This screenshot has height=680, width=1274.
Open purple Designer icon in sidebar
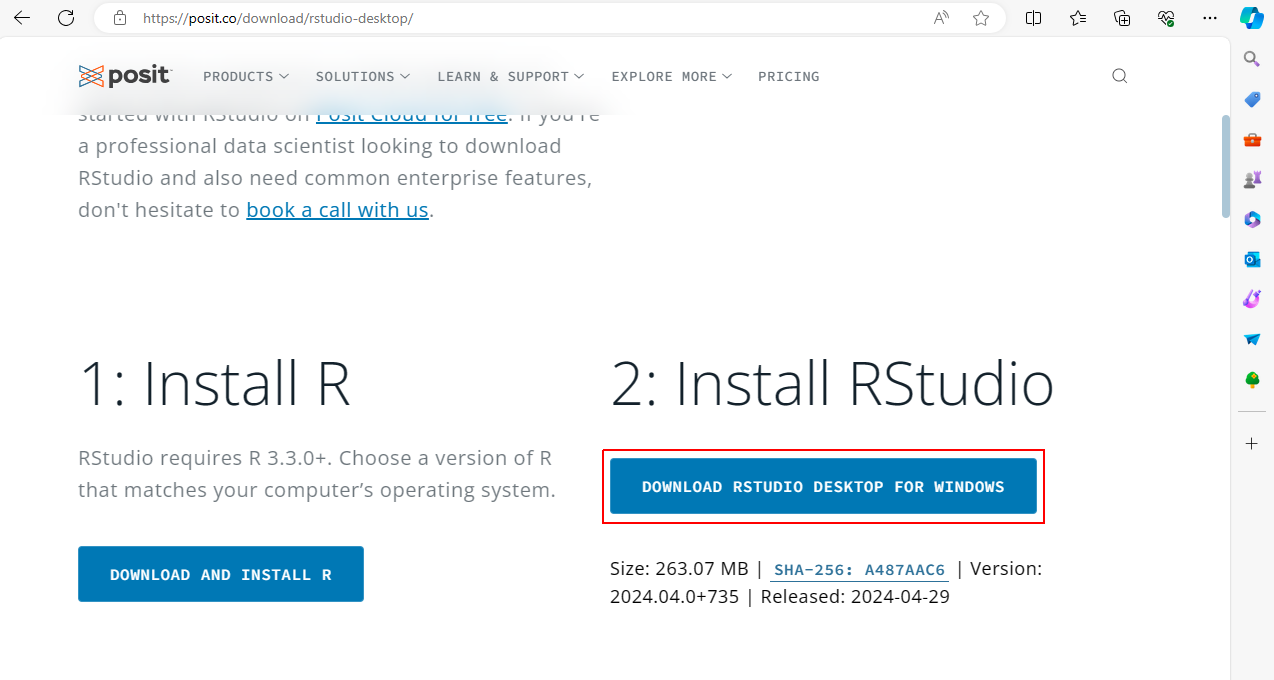1252,299
